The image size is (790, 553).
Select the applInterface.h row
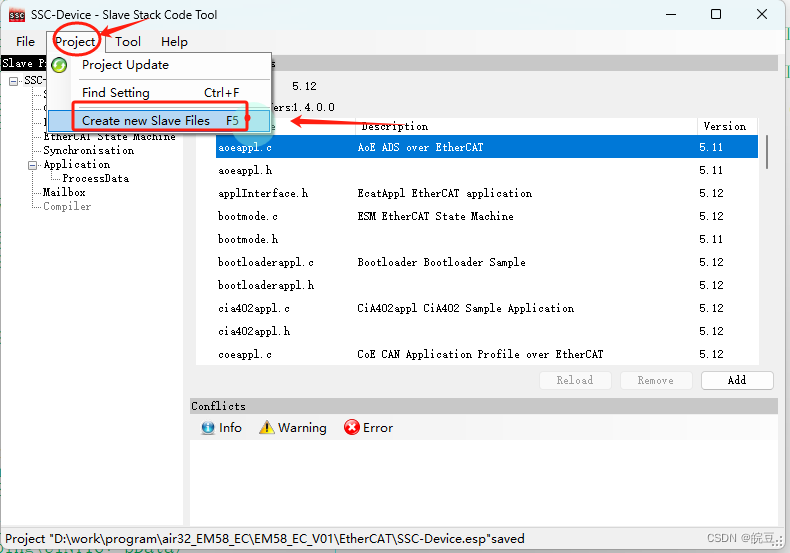tap(487, 193)
